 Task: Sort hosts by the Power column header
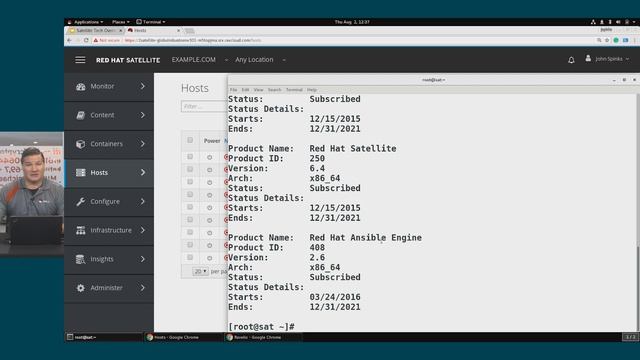pos(212,141)
